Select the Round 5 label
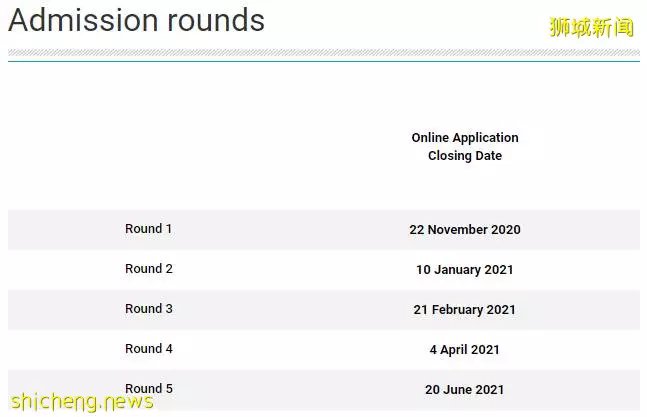647x417 pixels. coord(149,389)
